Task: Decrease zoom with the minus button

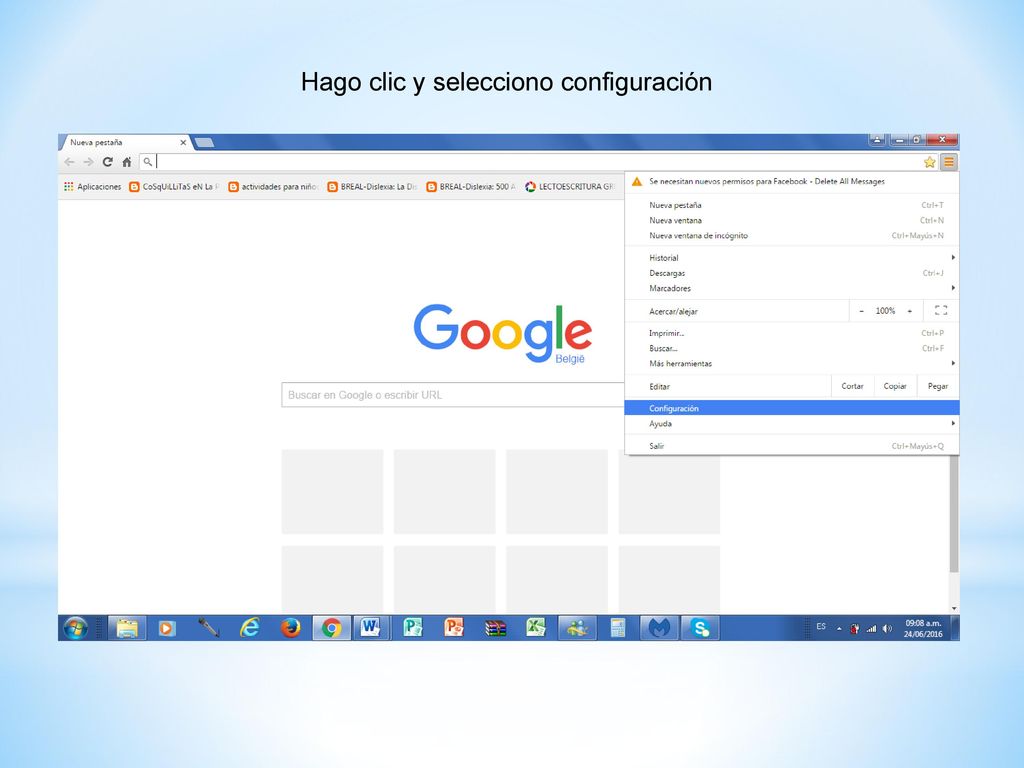Action: click(x=861, y=312)
